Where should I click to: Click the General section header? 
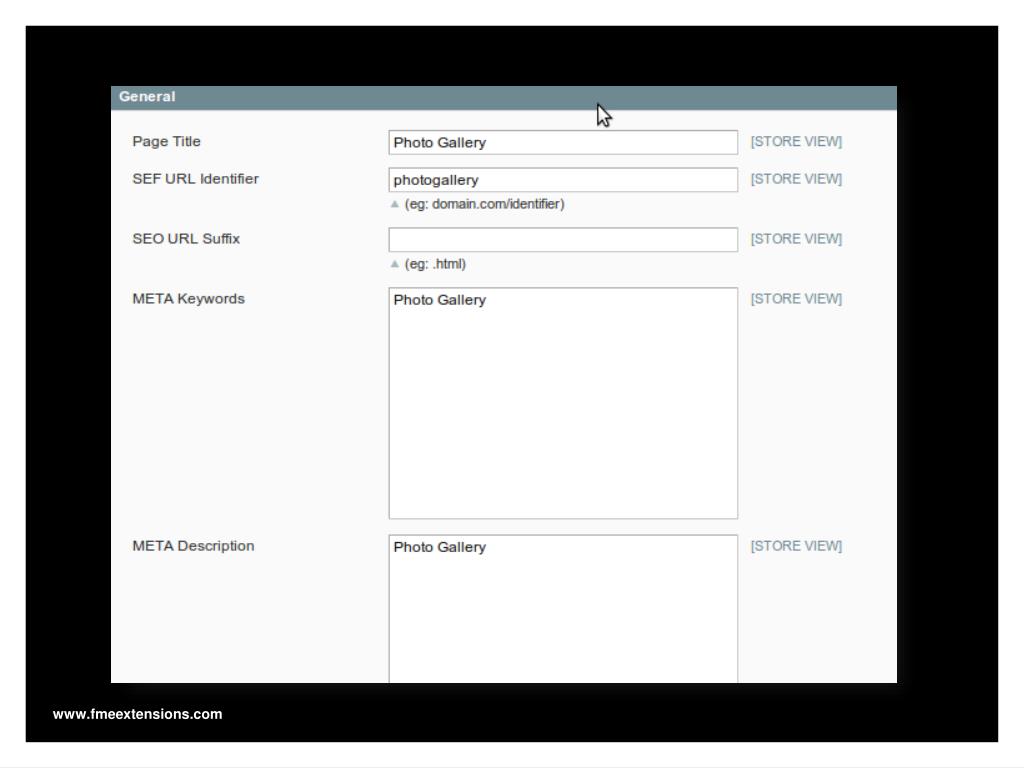click(504, 97)
